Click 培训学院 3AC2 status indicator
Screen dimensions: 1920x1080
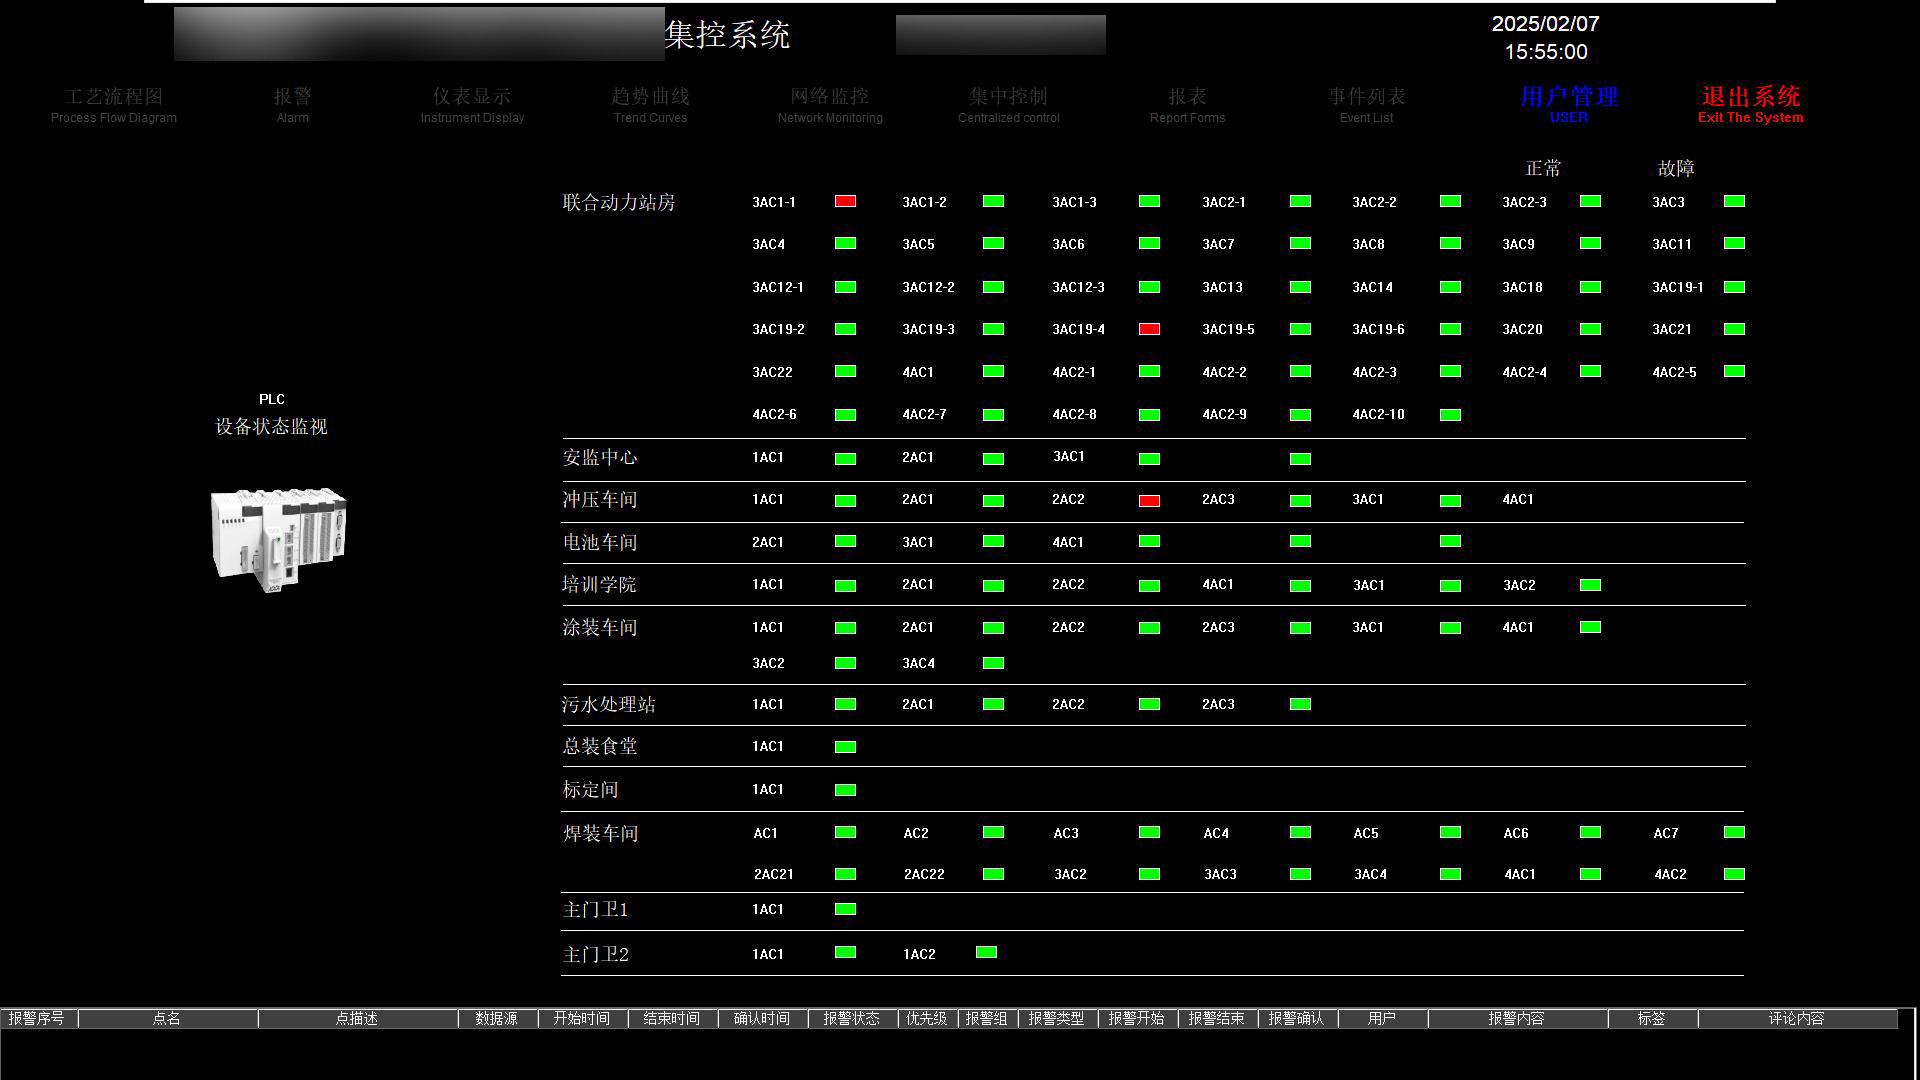click(1590, 585)
